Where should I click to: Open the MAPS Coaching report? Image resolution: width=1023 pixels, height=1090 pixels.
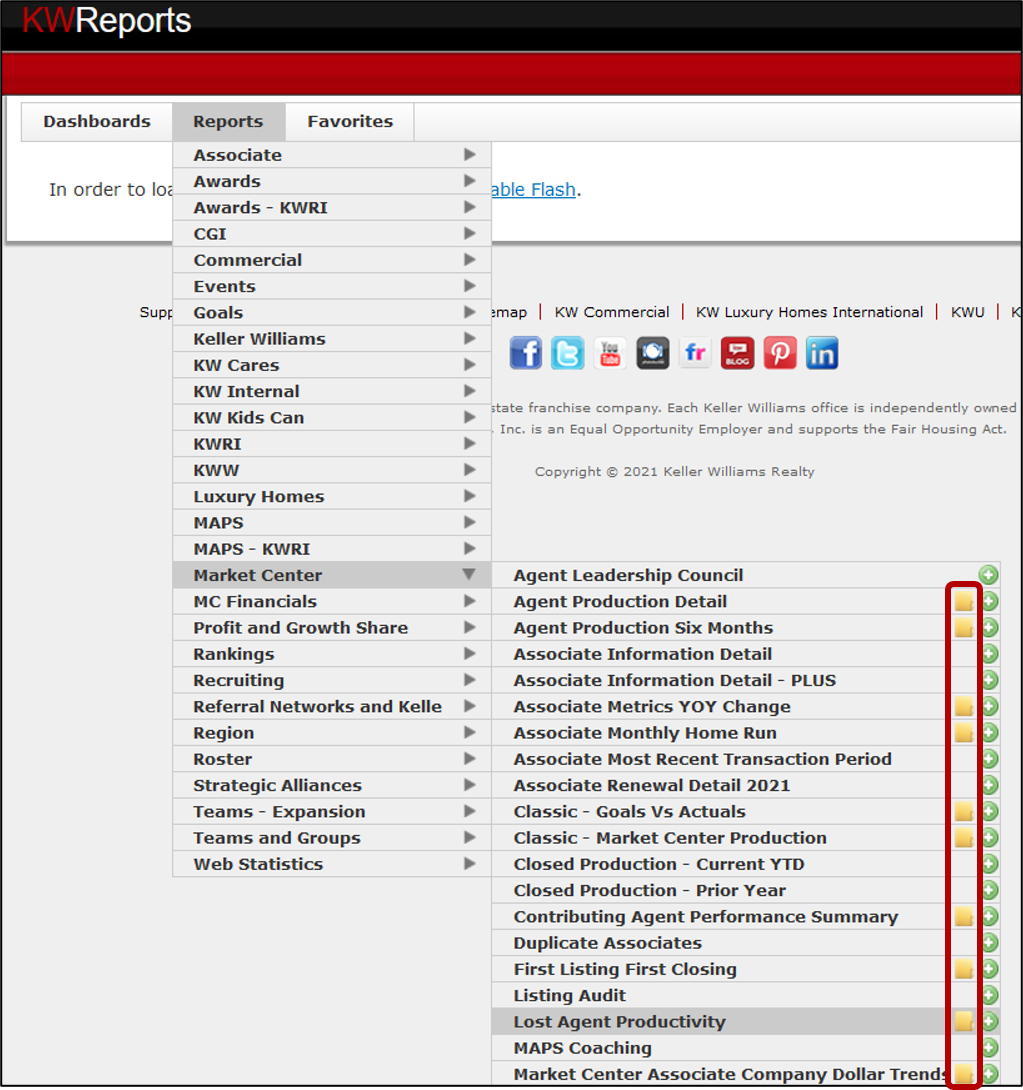click(582, 1048)
